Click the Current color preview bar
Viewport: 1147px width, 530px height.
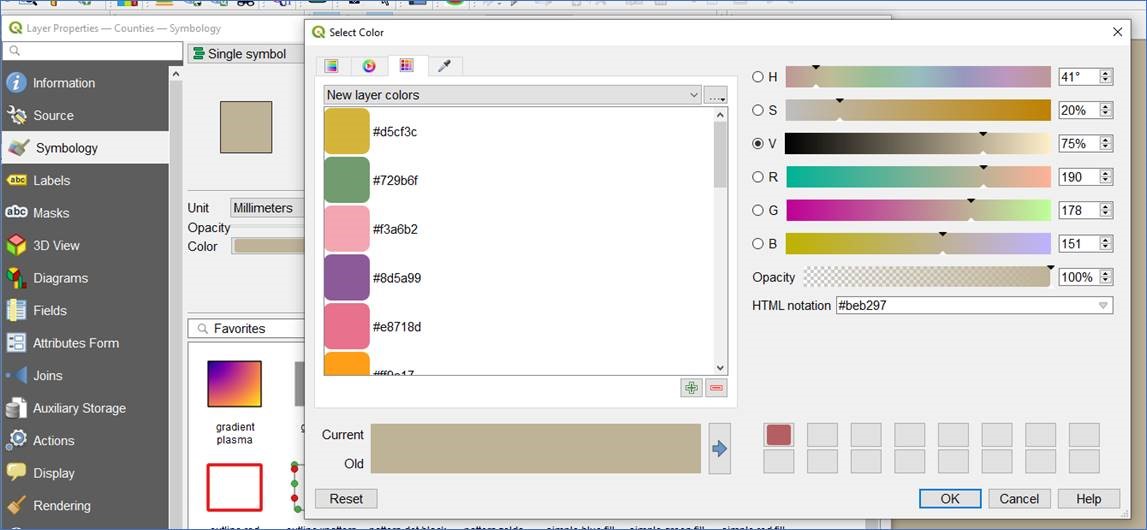(x=535, y=436)
